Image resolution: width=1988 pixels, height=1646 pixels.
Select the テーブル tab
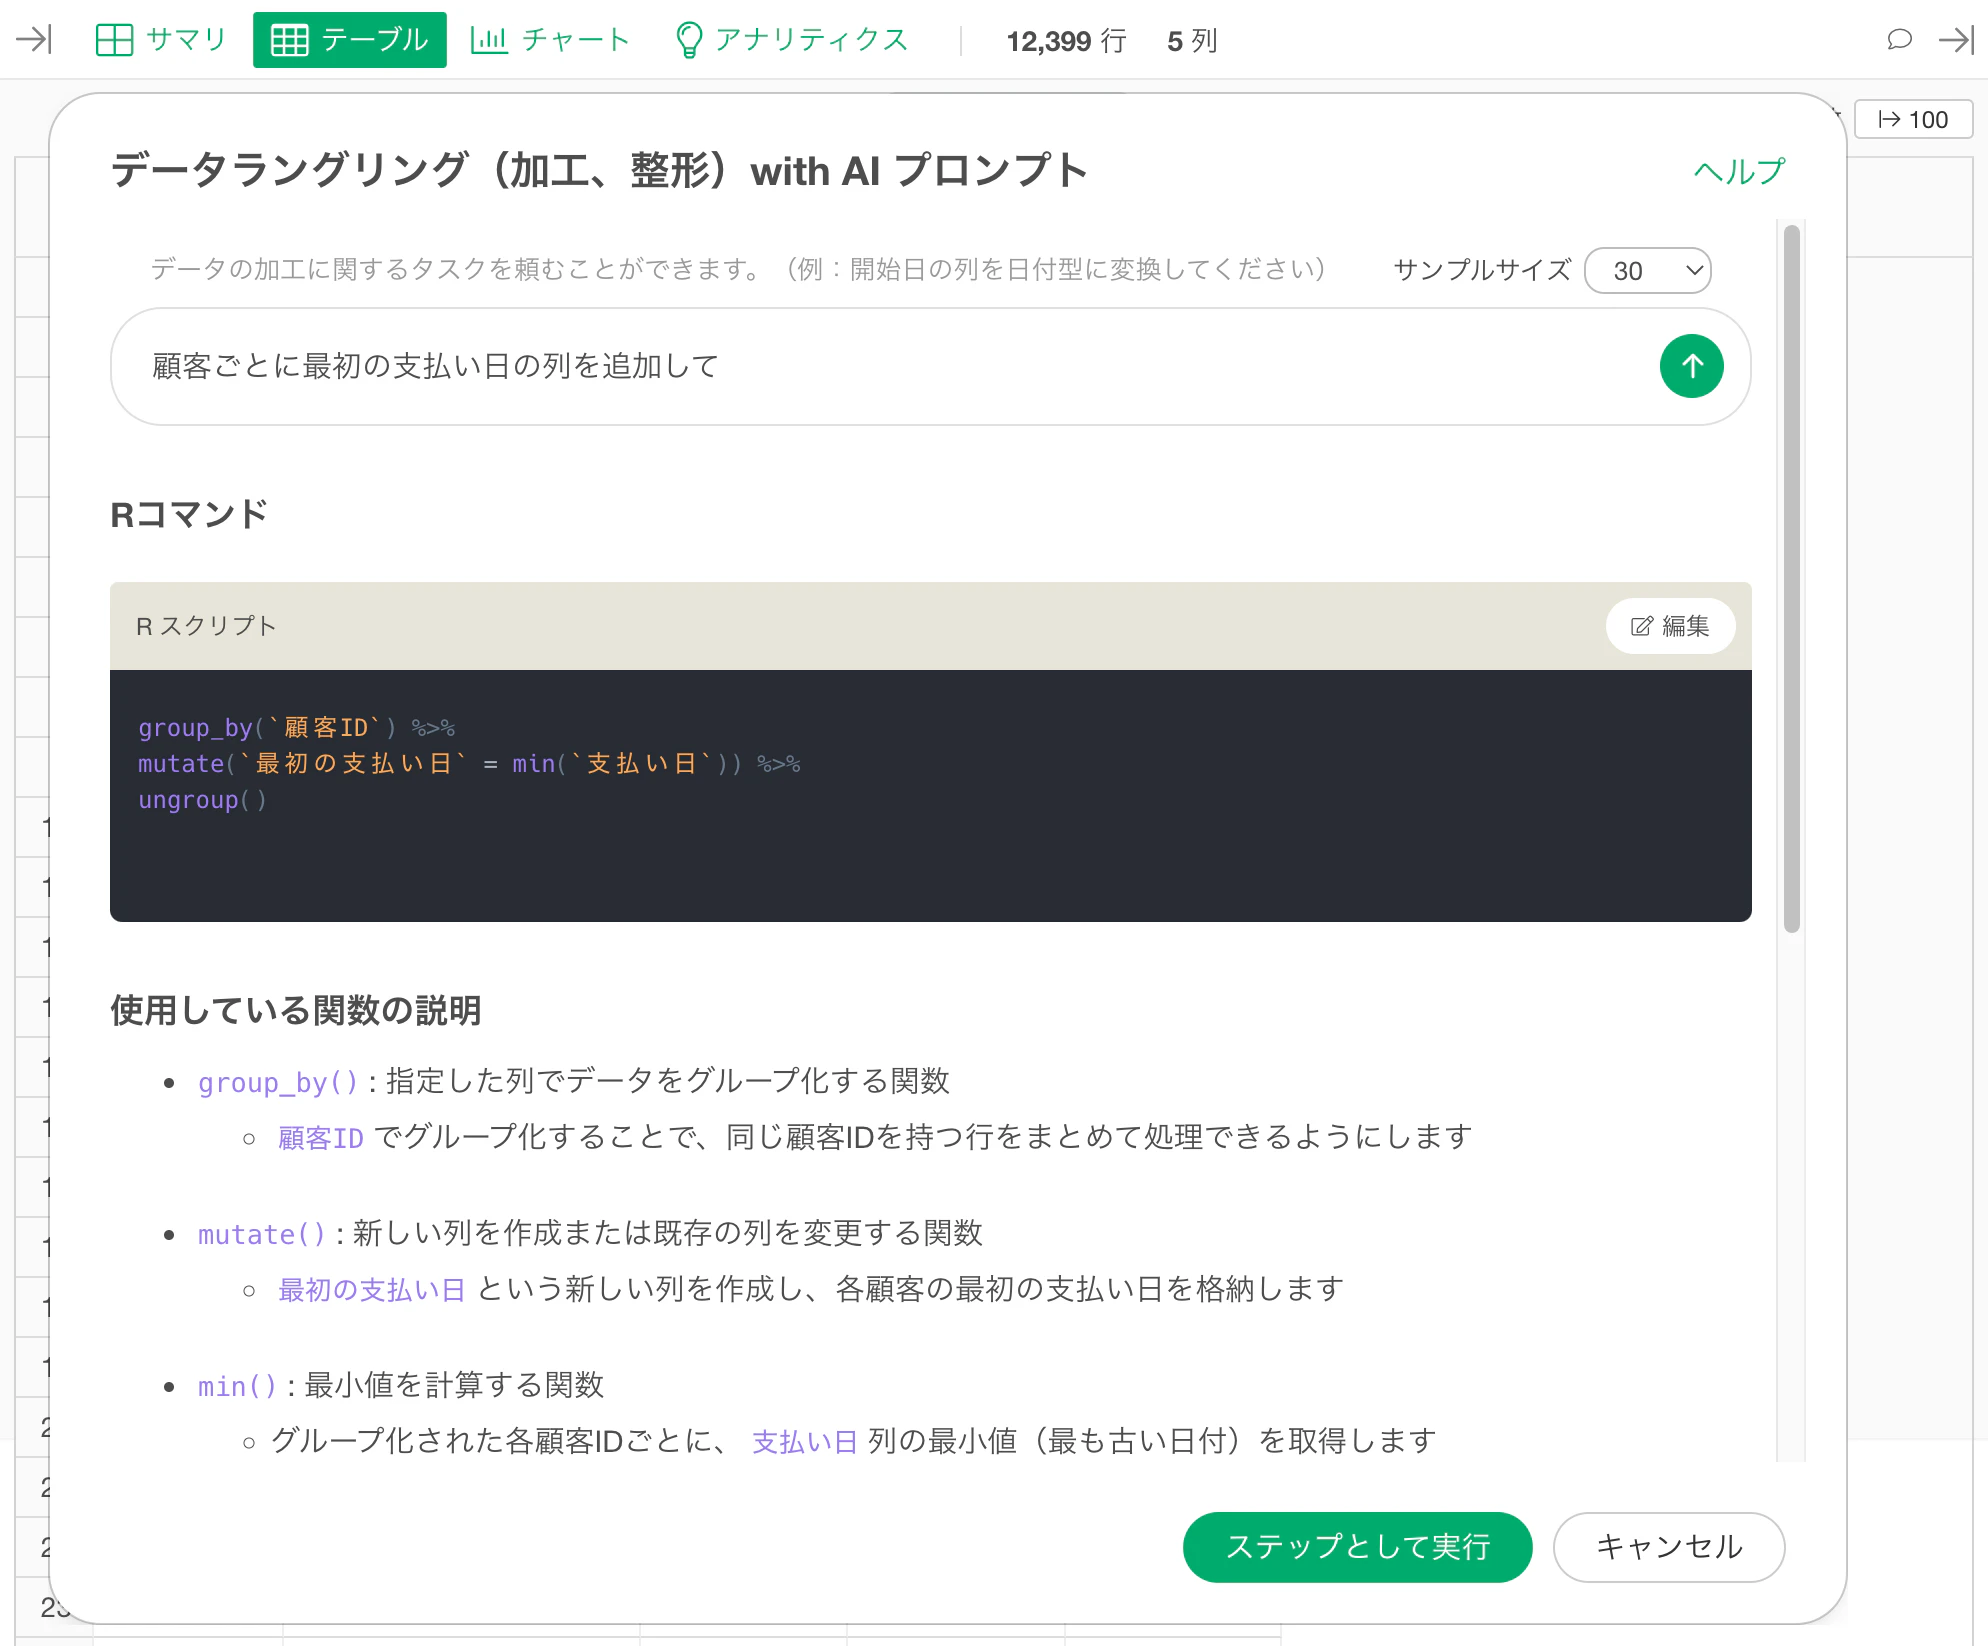point(350,40)
